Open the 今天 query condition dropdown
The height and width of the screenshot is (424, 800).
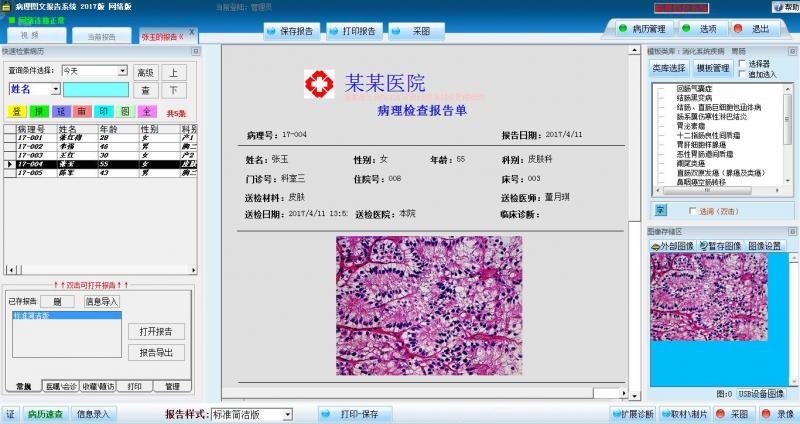tap(123, 71)
